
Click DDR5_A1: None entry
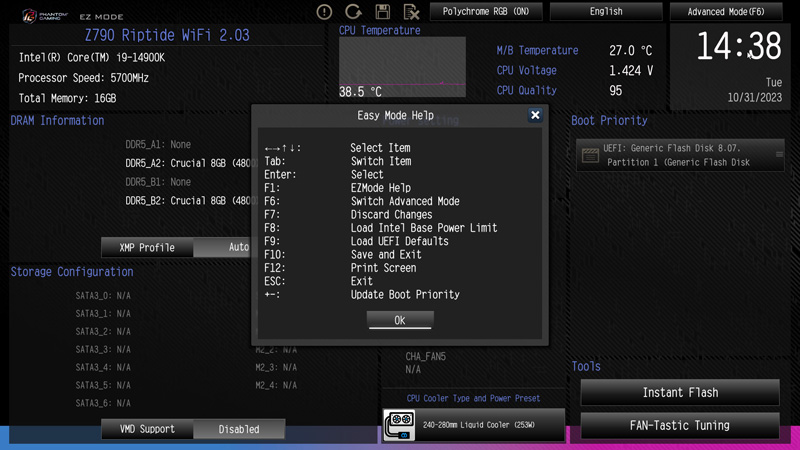point(158,144)
